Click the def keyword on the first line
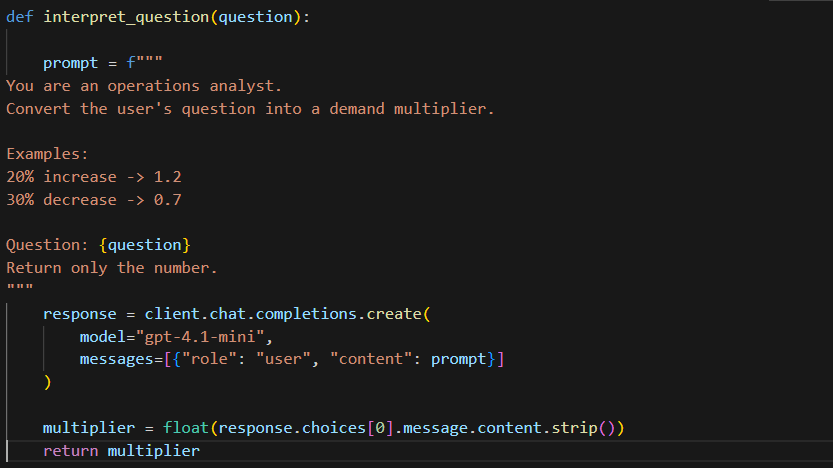 tap(20, 17)
